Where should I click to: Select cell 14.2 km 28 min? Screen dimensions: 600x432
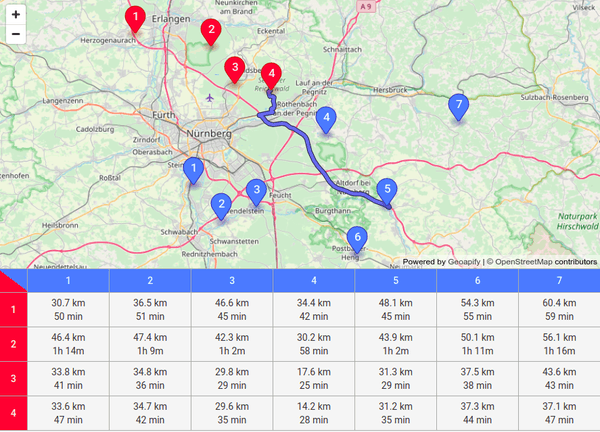314,413
